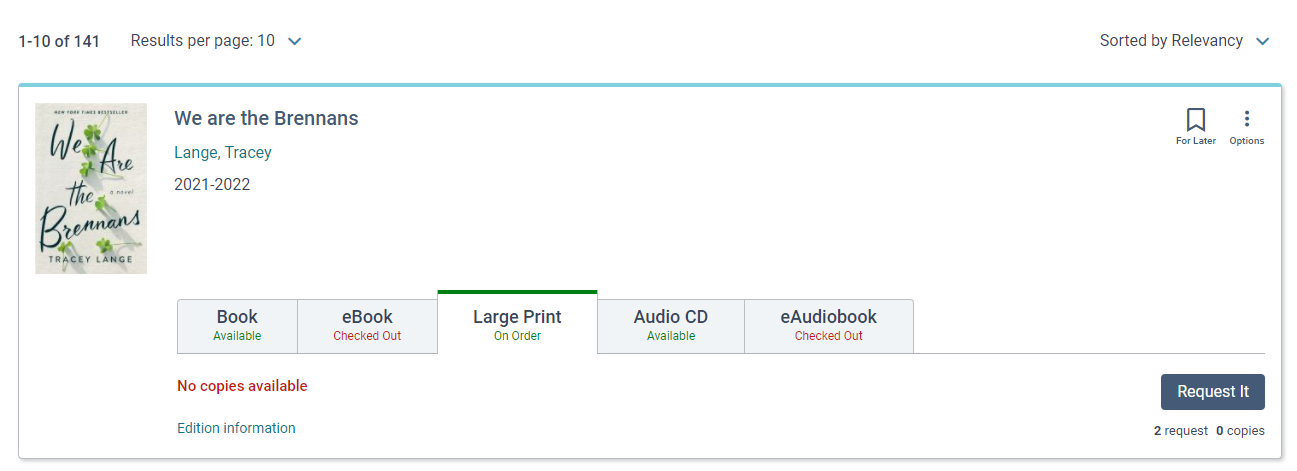Switch to the Book format tab

coord(237,326)
